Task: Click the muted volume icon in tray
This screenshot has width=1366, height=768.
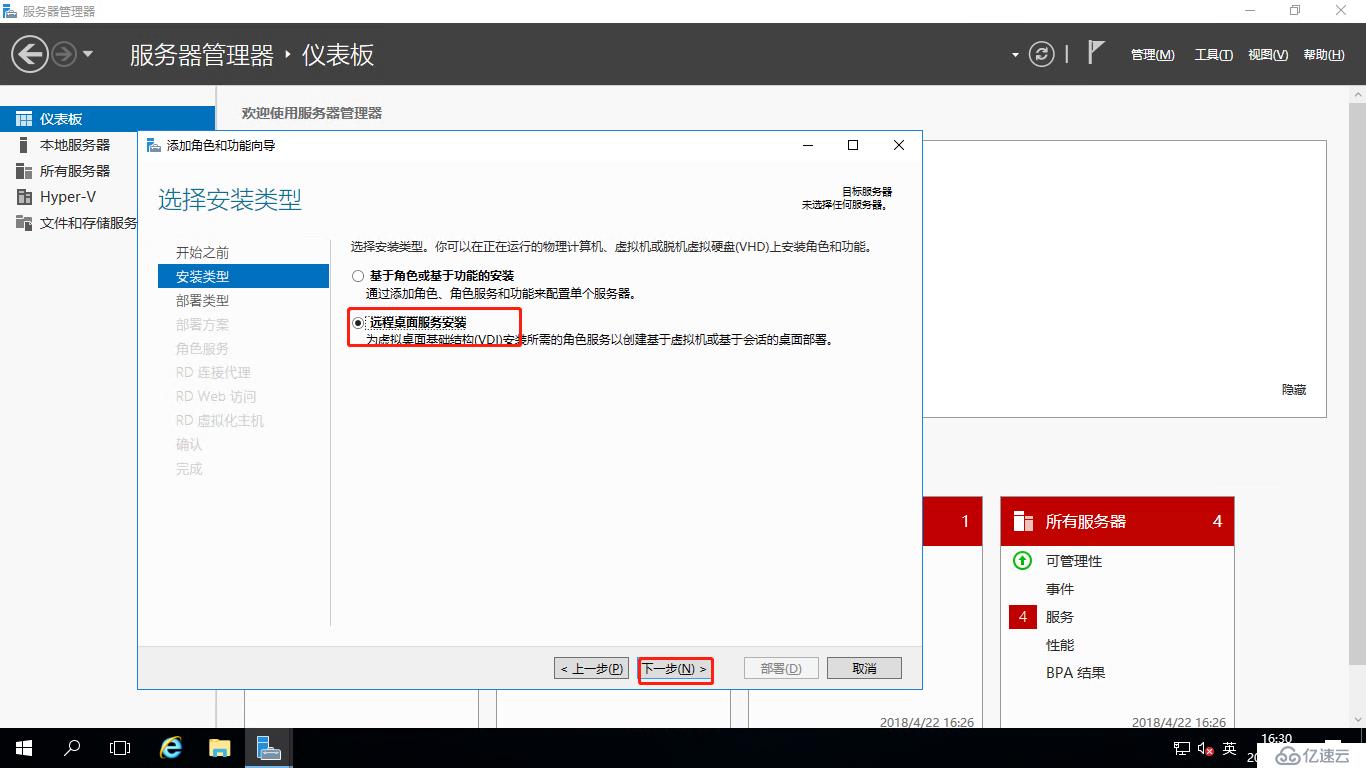Action: pyautogui.click(x=1205, y=749)
